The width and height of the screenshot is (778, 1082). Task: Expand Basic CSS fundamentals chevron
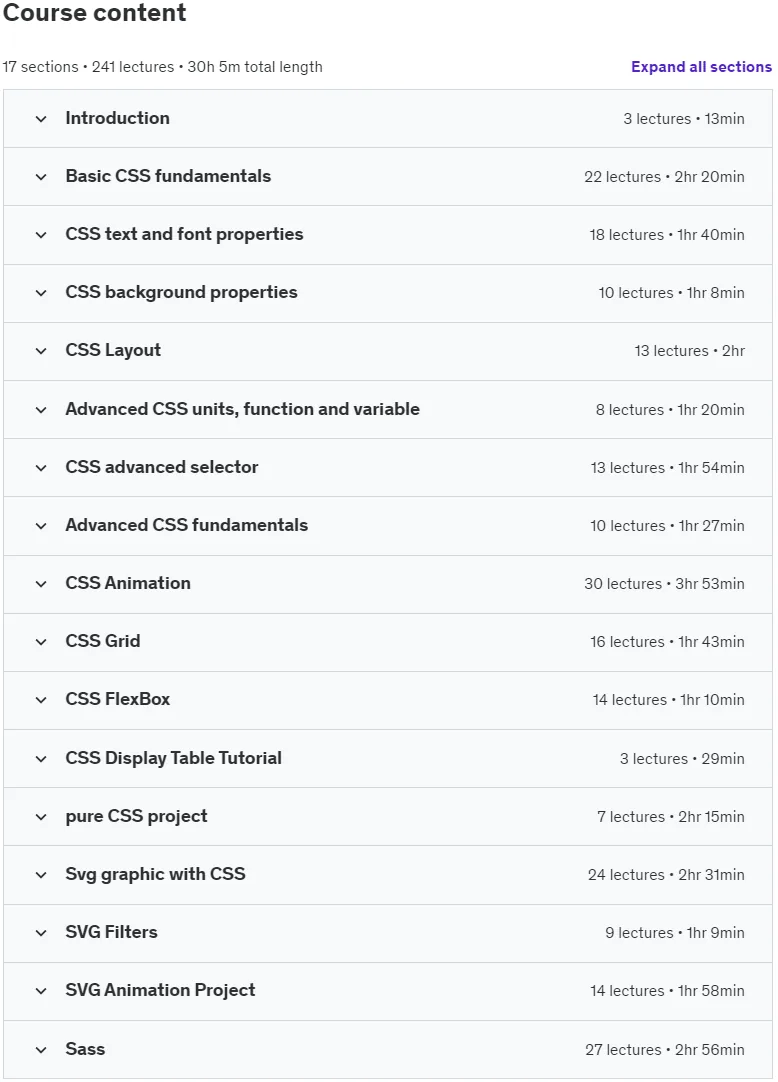tap(41, 177)
